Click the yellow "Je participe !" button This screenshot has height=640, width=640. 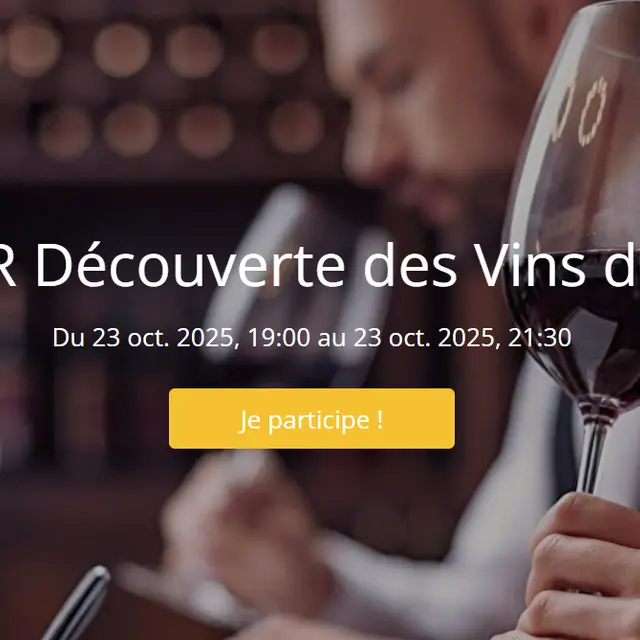[311, 418]
